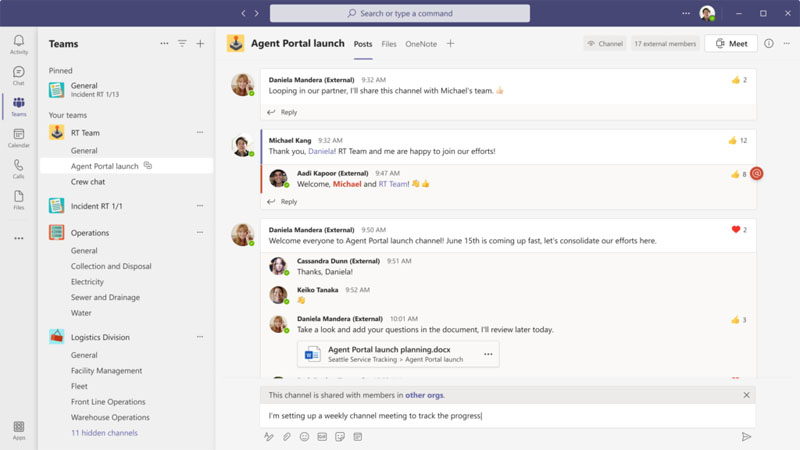The image size is (800, 450).
Task: Open the emoji picker in compose toolbar
Action: tap(304, 437)
